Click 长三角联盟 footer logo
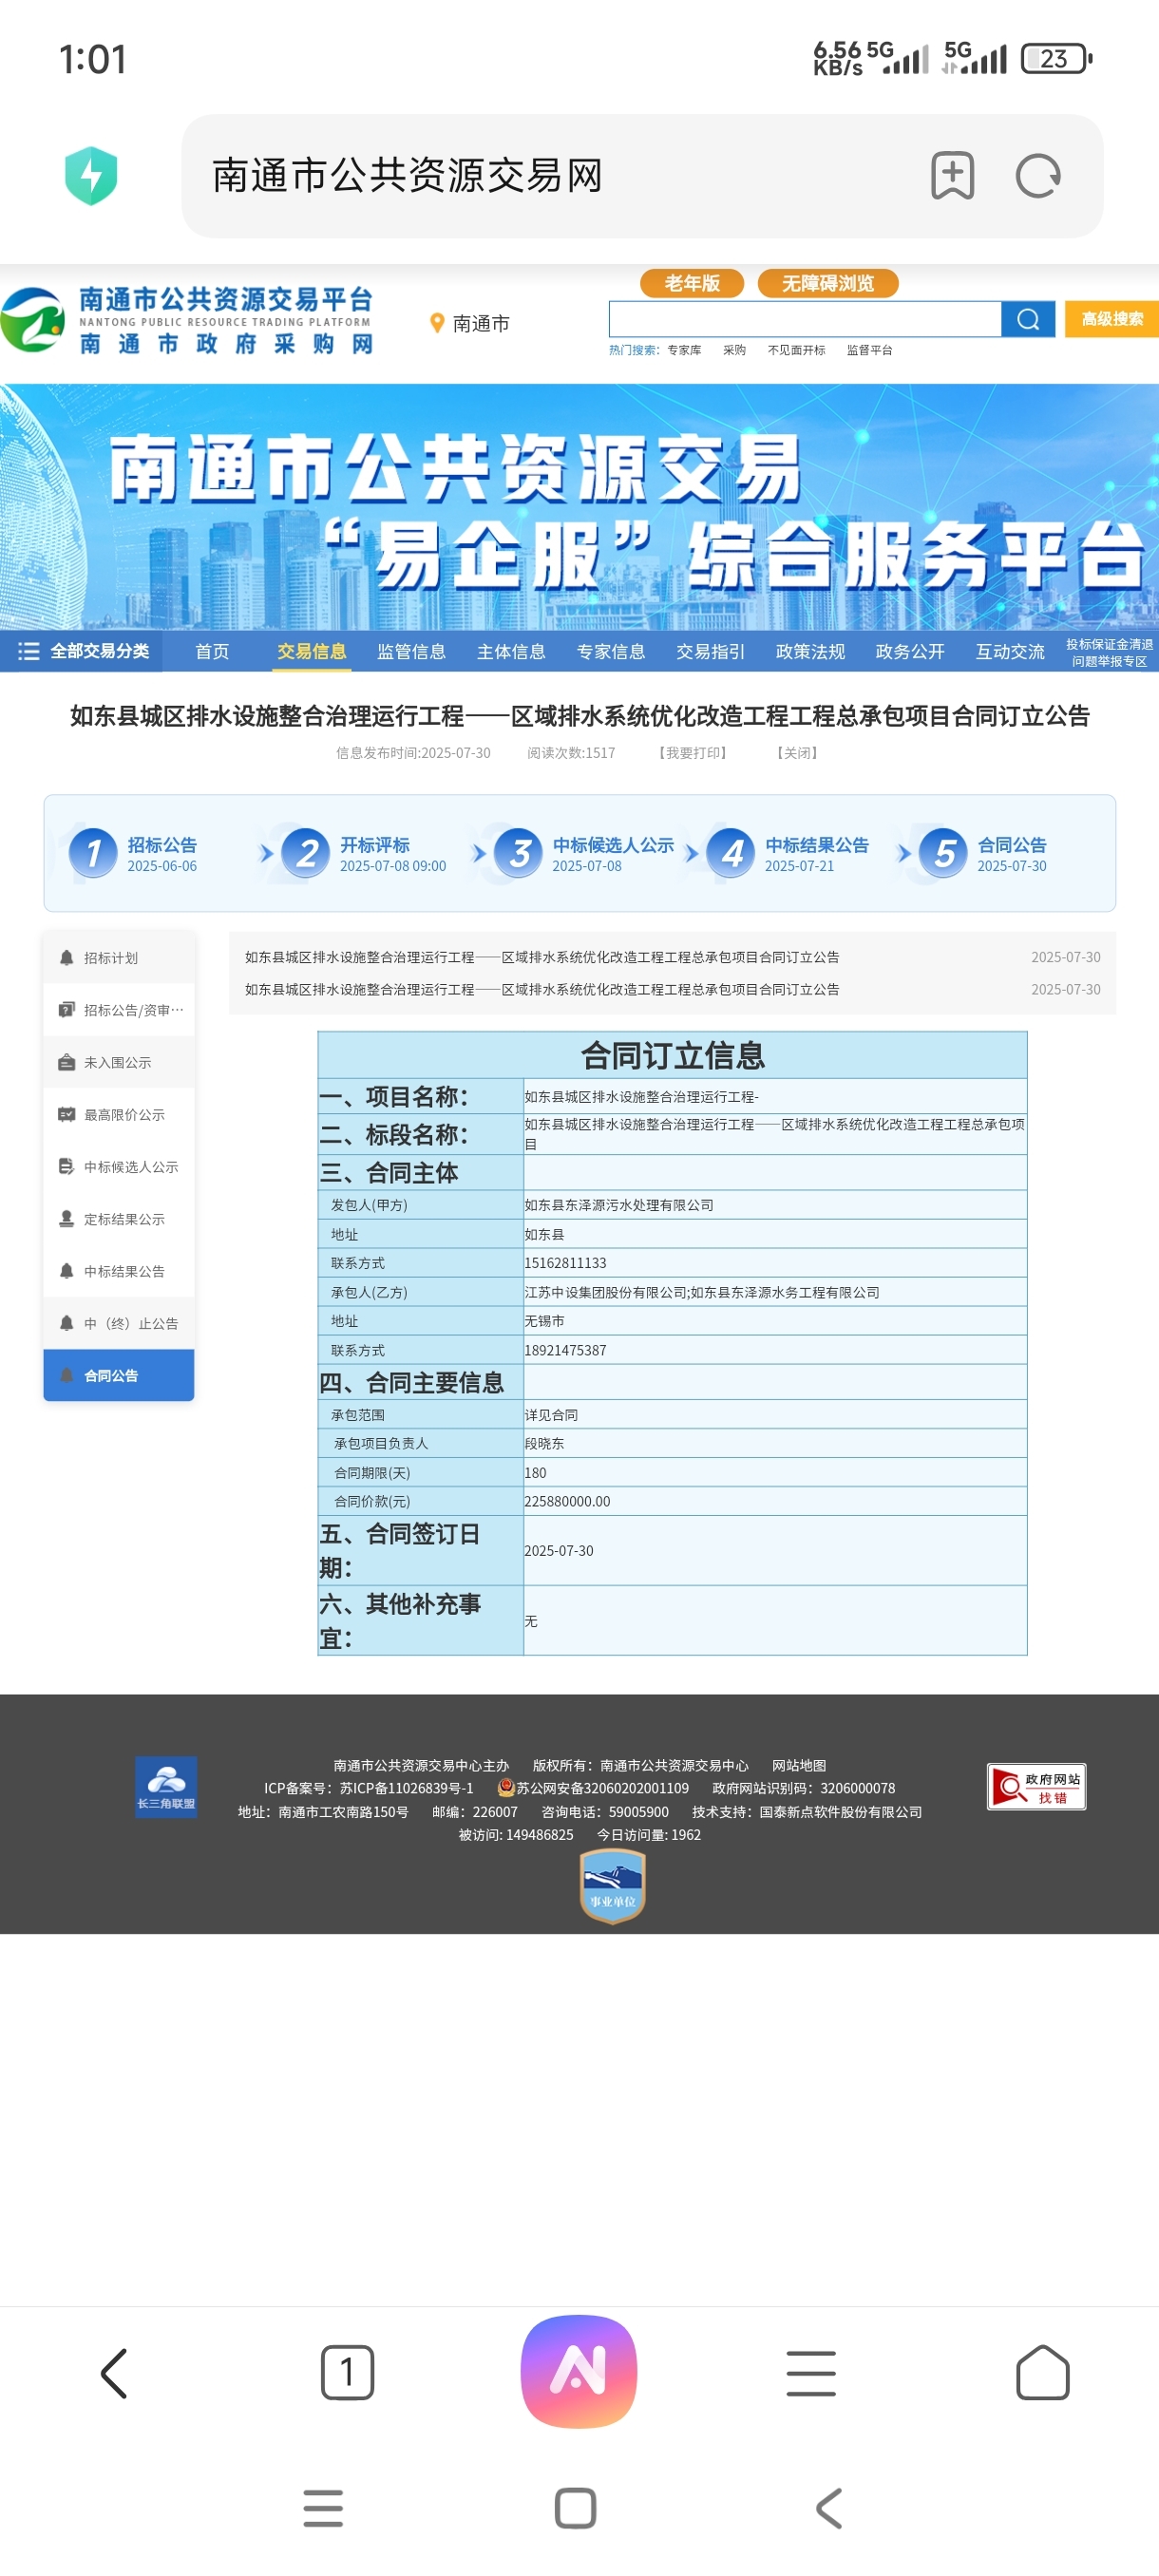The width and height of the screenshot is (1159, 2576). coord(166,1787)
